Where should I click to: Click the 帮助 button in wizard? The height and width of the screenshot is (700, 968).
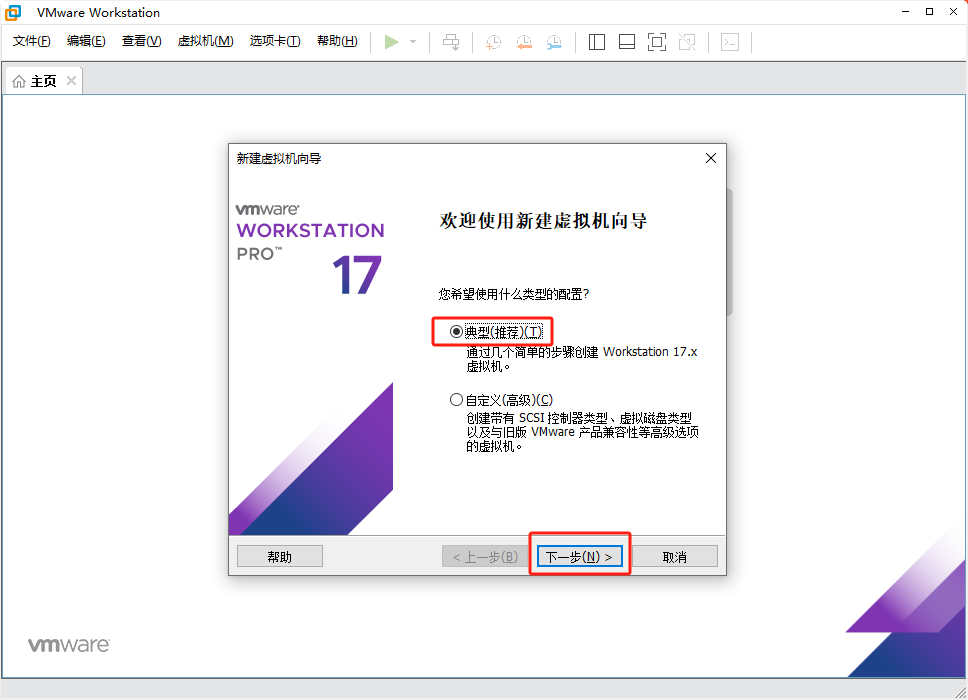pyautogui.click(x=280, y=557)
